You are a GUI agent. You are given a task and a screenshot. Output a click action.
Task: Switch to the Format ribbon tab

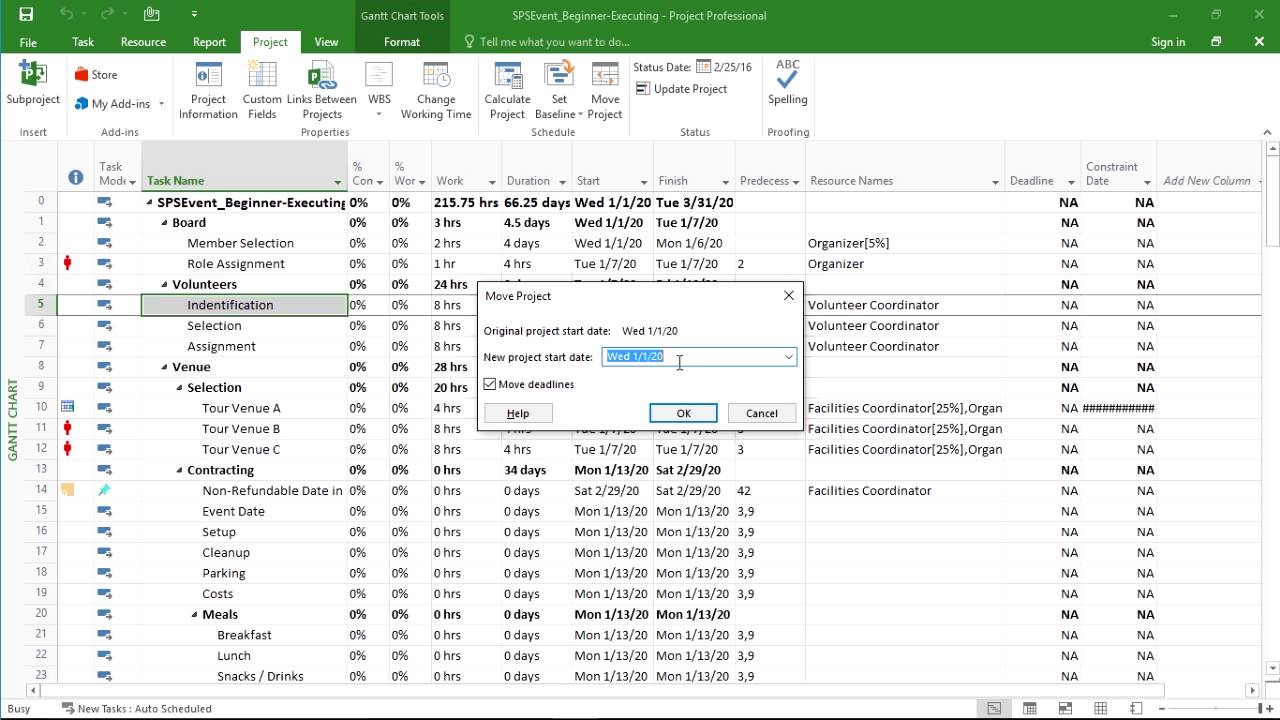click(x=401, y=42)
